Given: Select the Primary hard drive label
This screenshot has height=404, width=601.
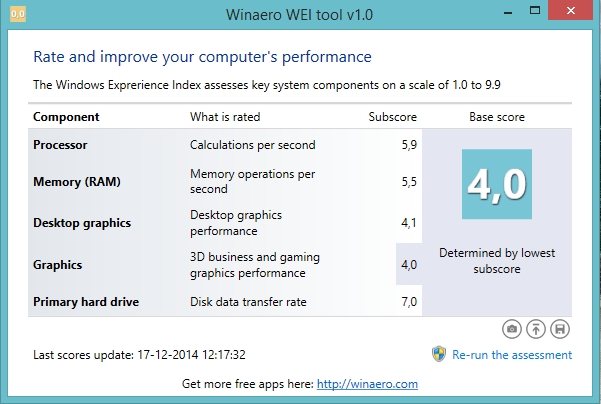Looking at the screenshot, I should click(x=86, y=302).
